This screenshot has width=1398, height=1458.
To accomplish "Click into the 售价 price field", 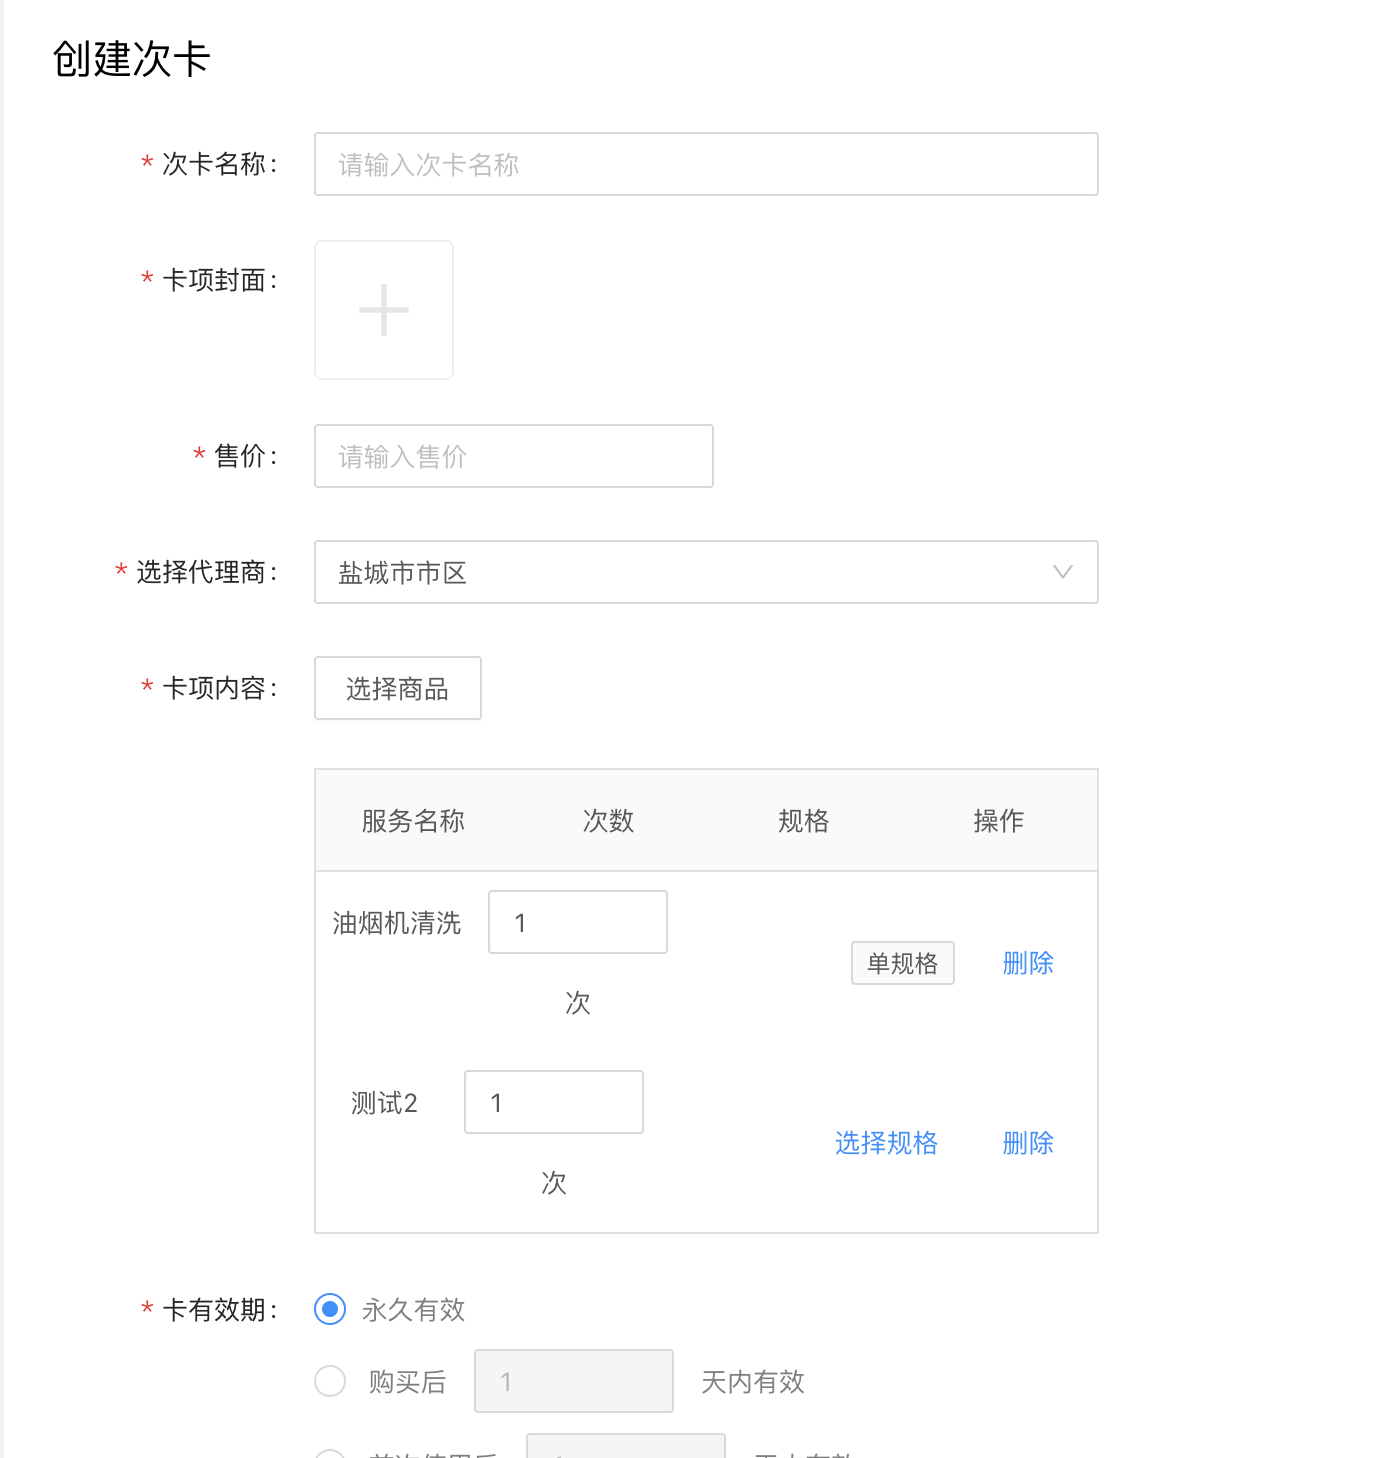I will (x=513, y=456).
